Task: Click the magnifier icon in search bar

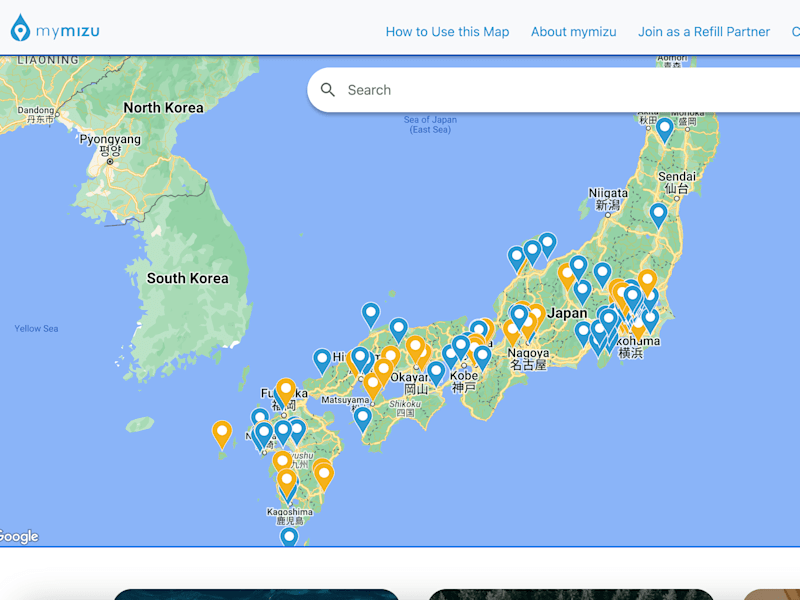Action: pos(328,90)
